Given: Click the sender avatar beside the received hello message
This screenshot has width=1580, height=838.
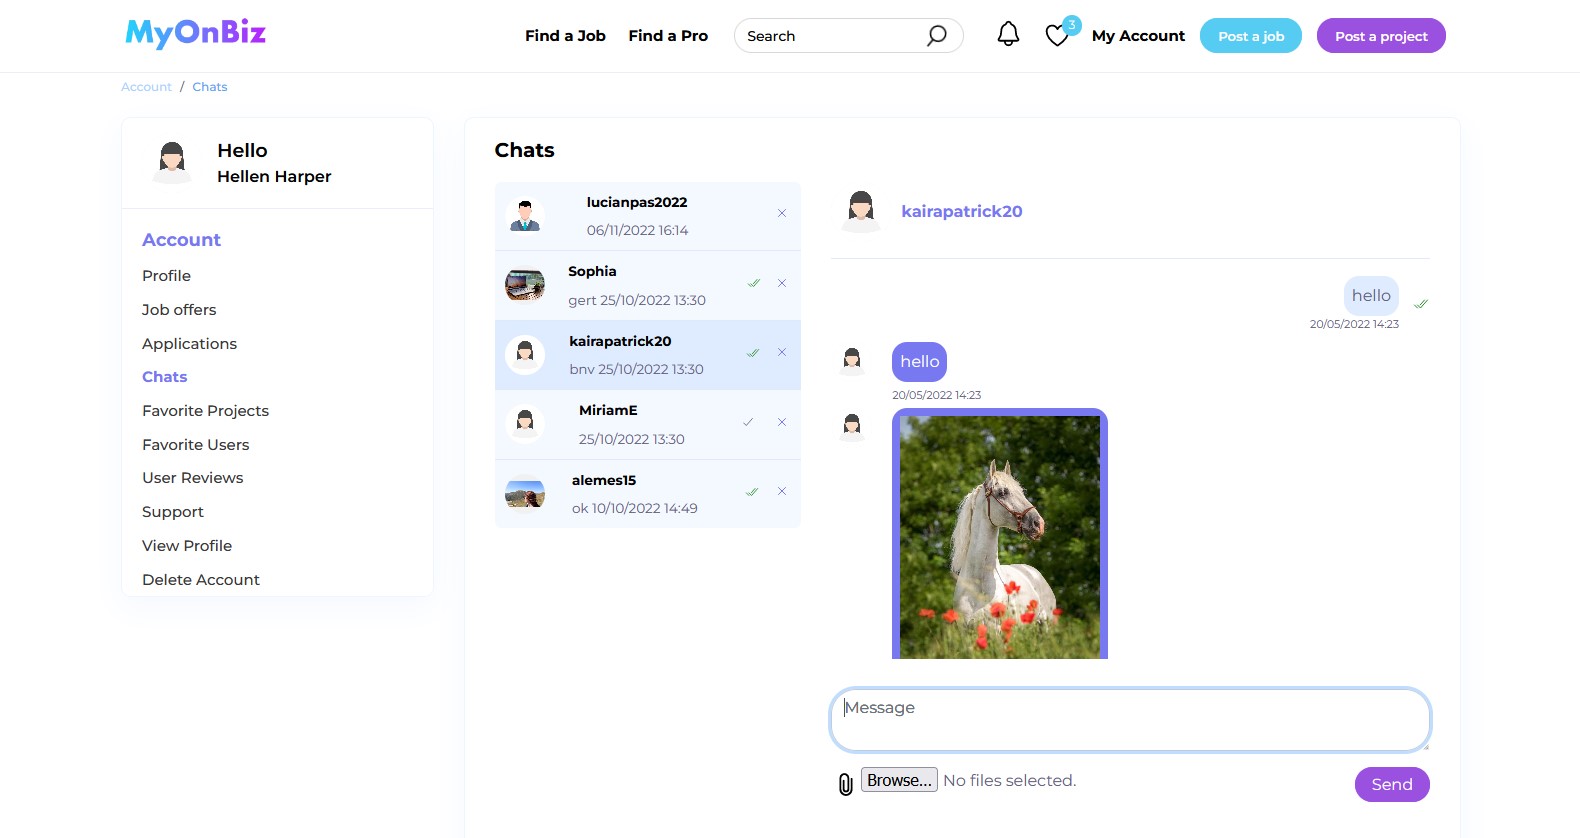Looking at the screenshot, I should pos(852,360).
